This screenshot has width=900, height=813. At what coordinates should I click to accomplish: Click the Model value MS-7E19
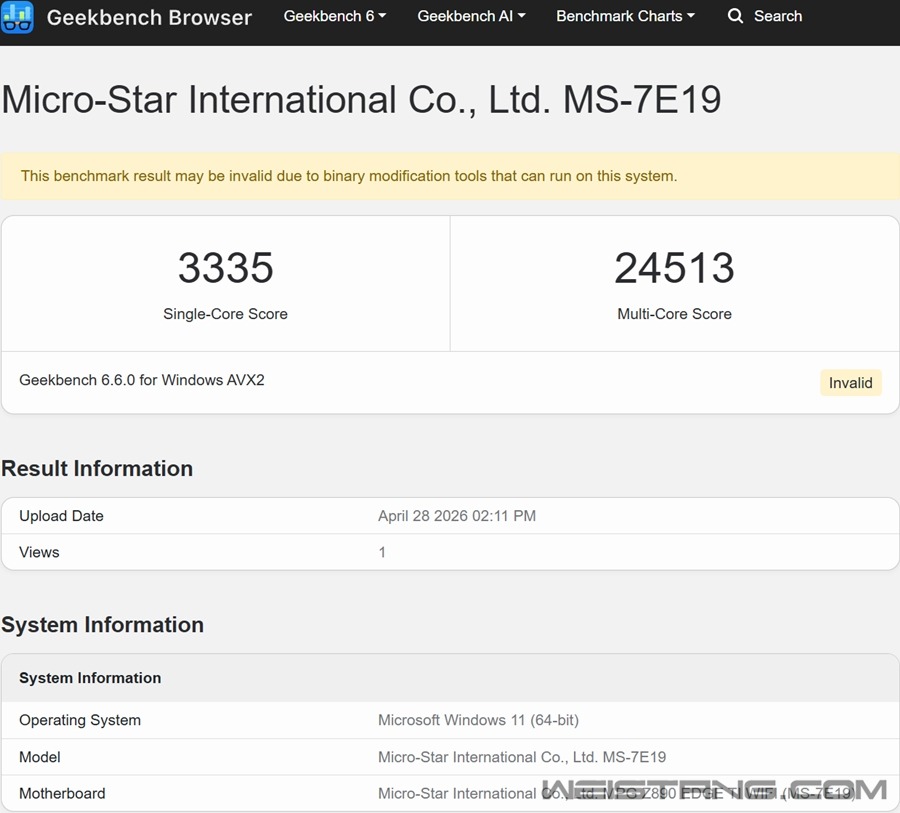point(522,757)
